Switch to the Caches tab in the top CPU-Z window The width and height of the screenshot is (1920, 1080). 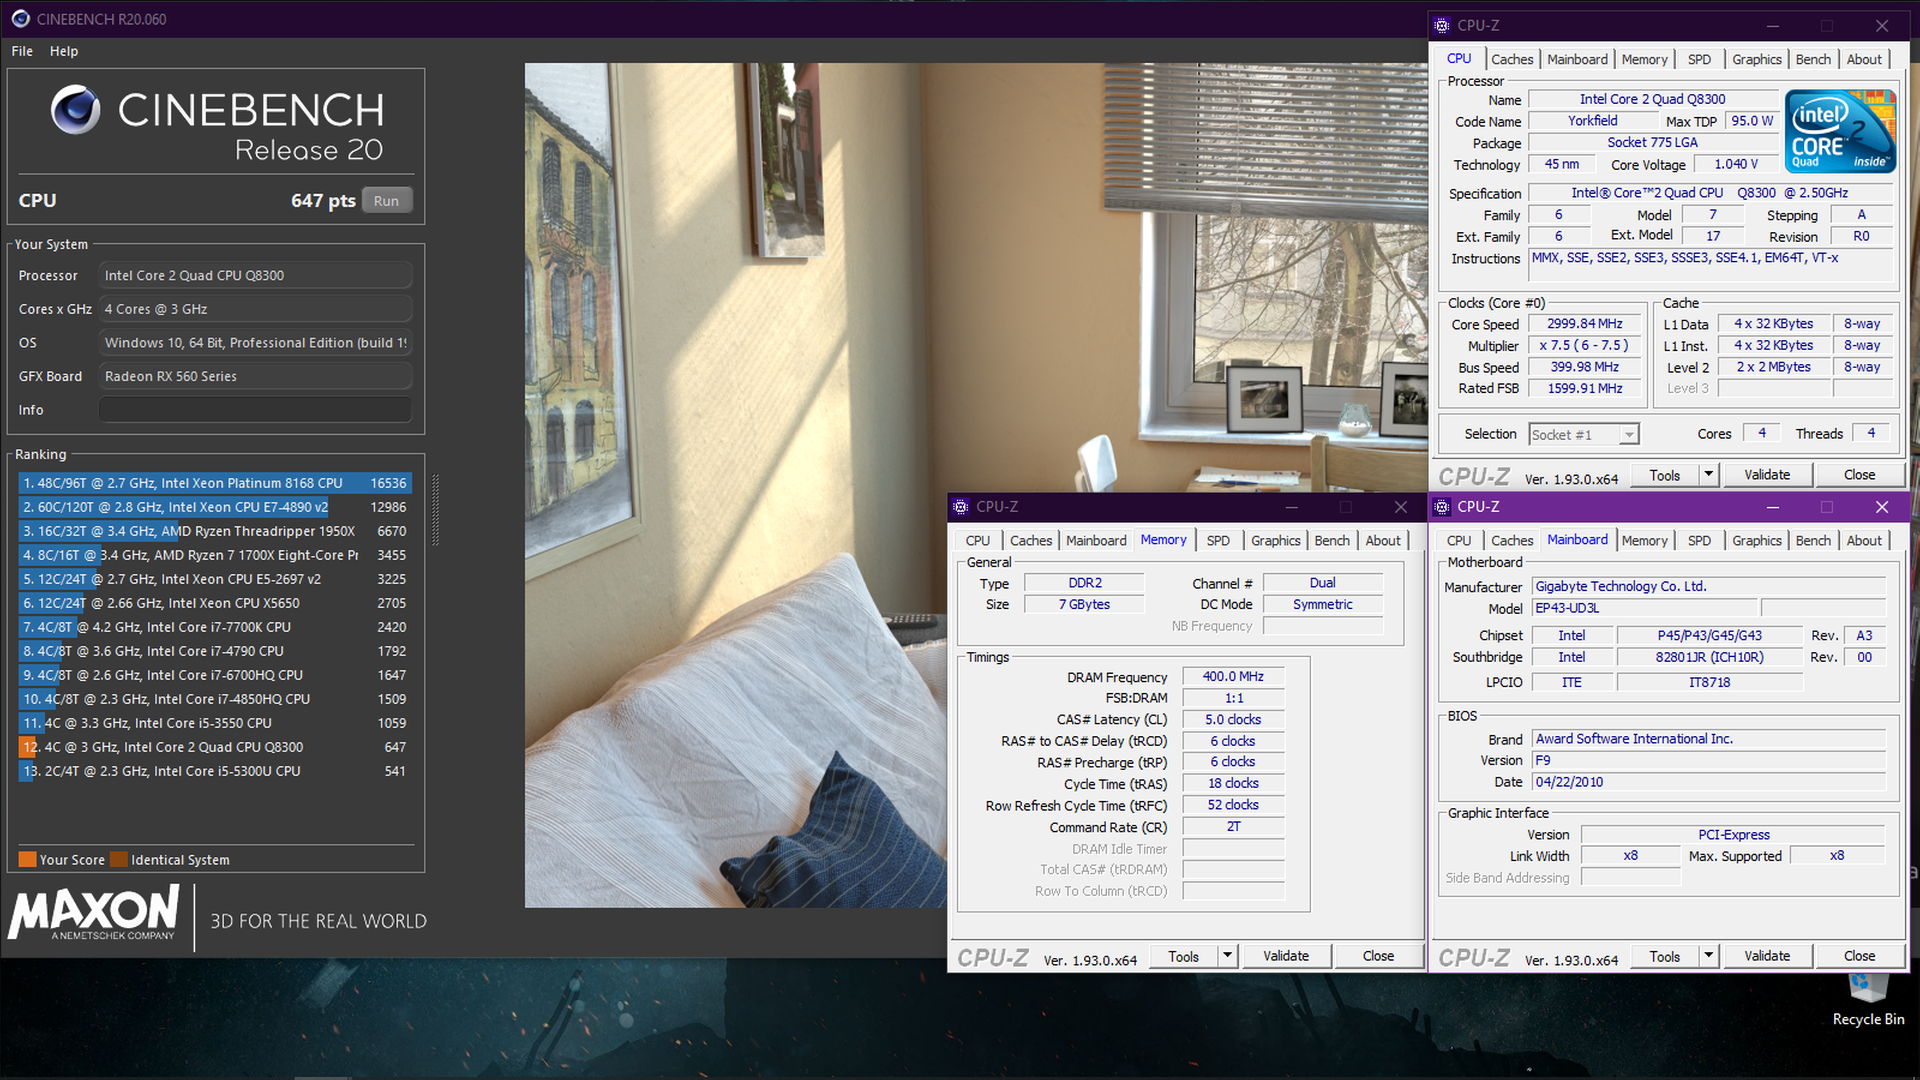[1511, 59]
